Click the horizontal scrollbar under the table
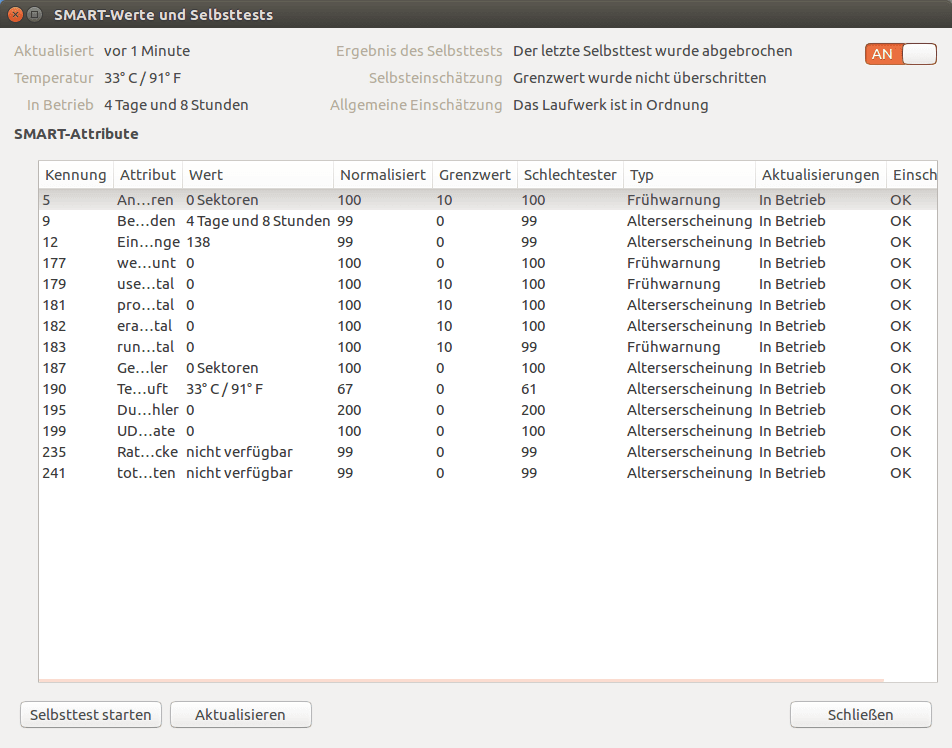Image resolution: width=952 pixels, height=748 pixels. pyautogui.click(x=461, y=680)
